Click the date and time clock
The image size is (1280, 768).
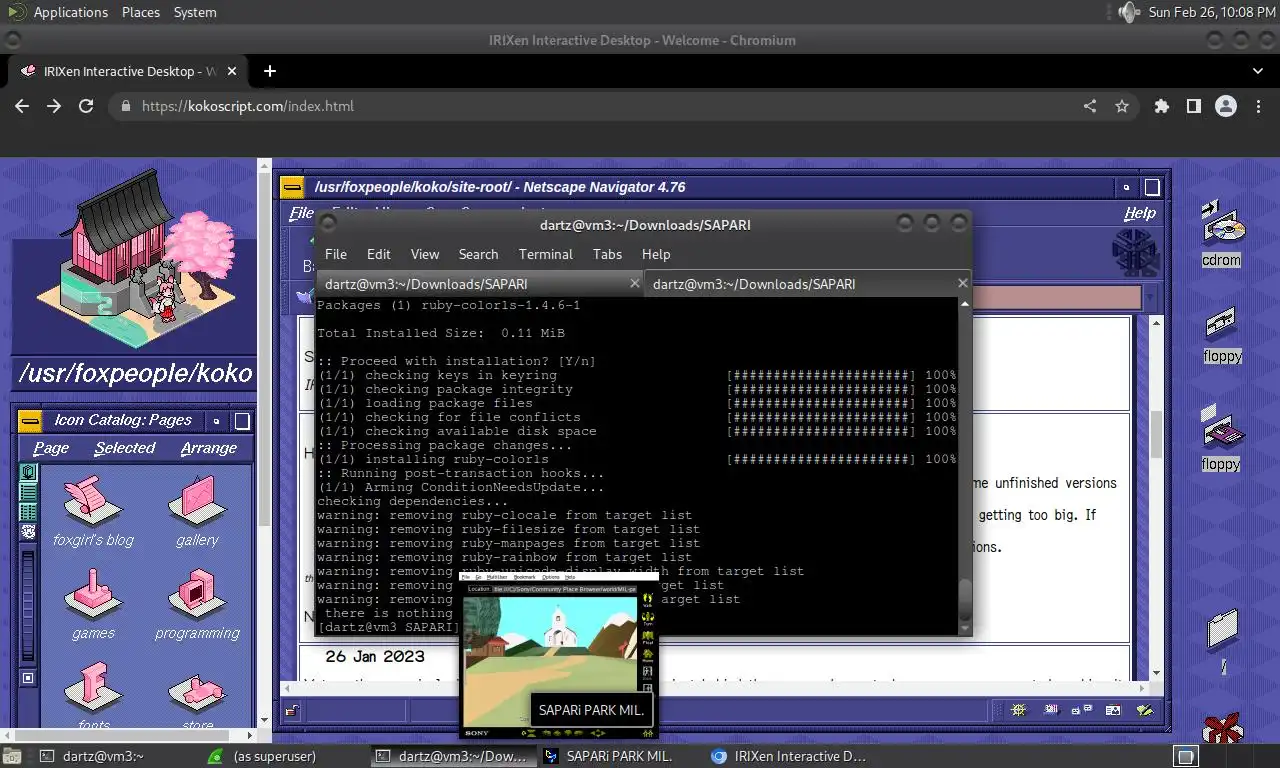[1212, 12]
